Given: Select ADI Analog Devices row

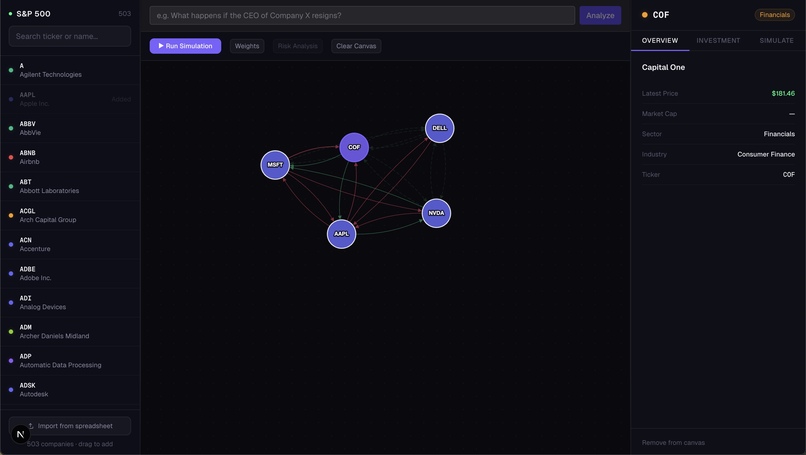Looking at the screenshot, I should [x=70, y=302].
